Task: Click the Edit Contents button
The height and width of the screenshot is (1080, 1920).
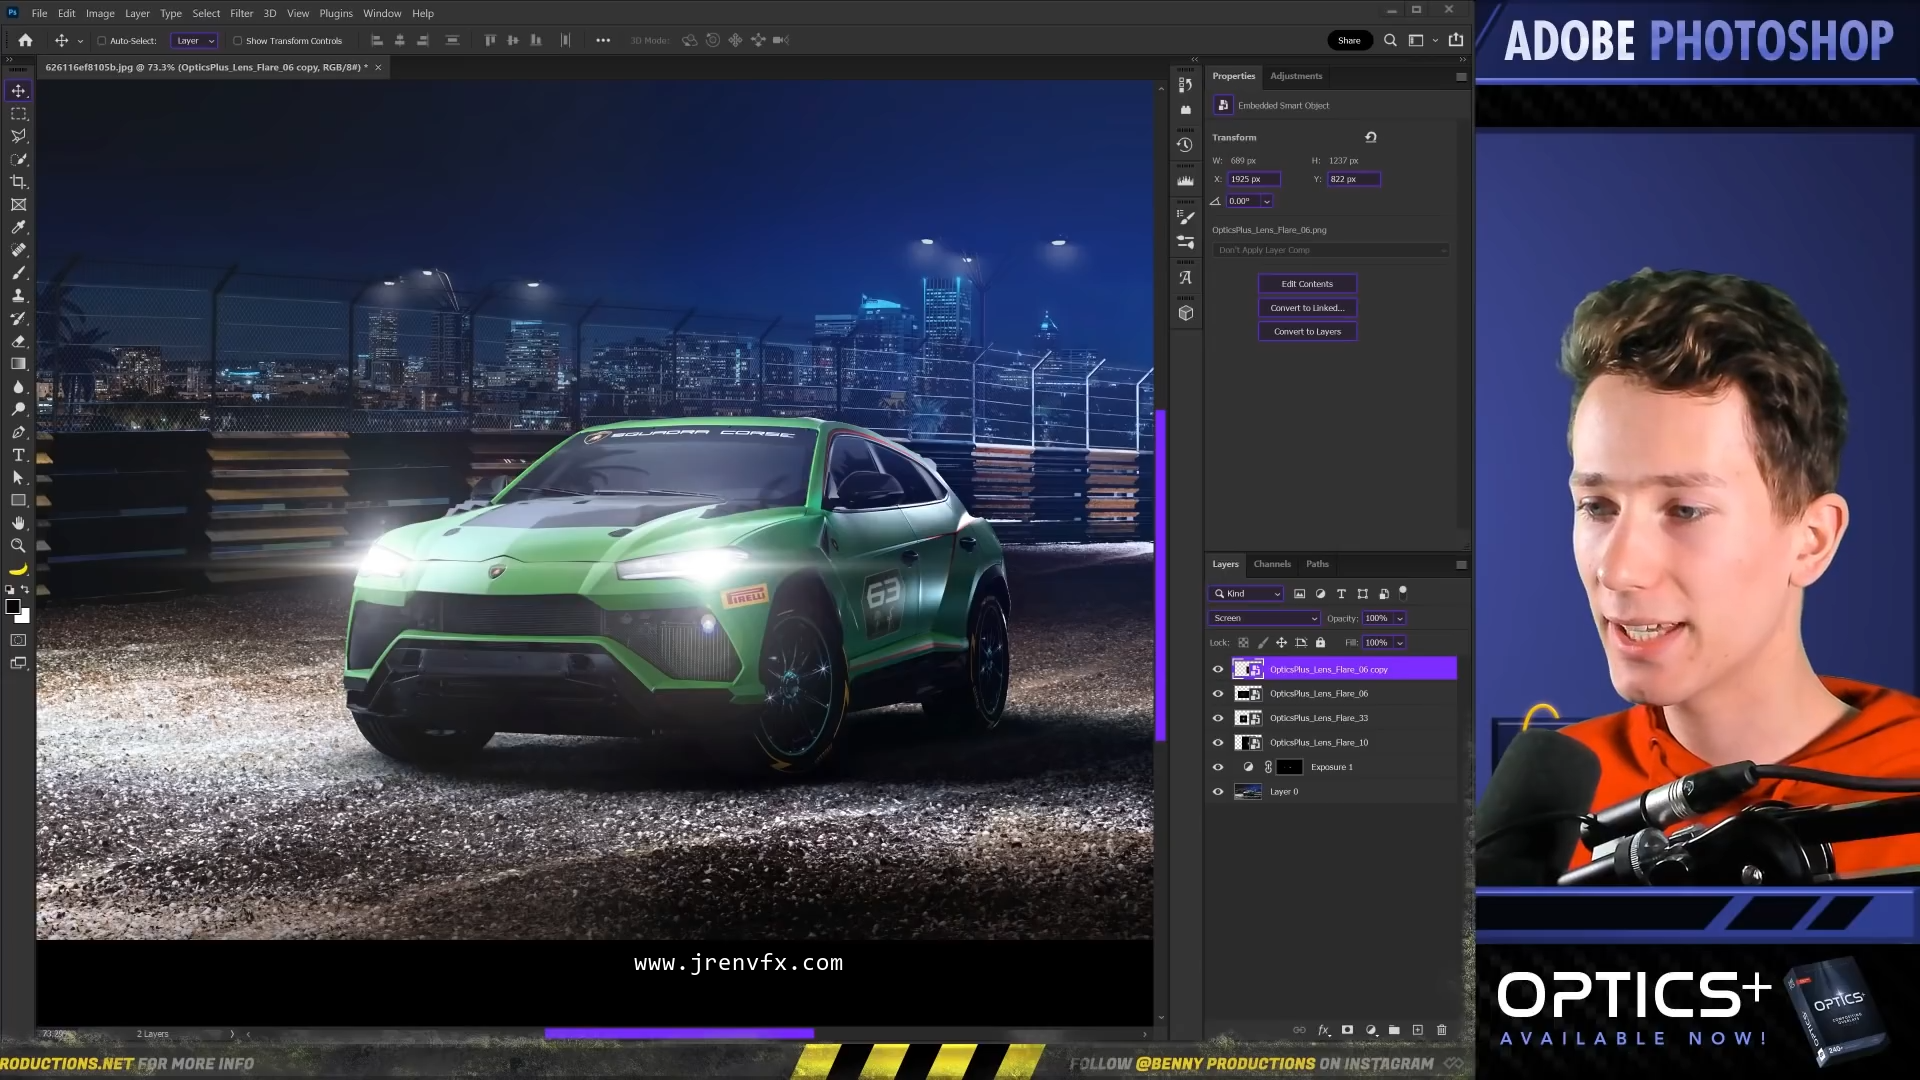Action: (x=1307, y=284)
